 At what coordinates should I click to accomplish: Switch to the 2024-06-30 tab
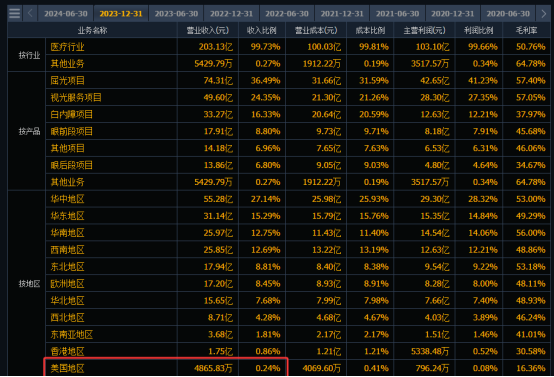click(66, 13)
